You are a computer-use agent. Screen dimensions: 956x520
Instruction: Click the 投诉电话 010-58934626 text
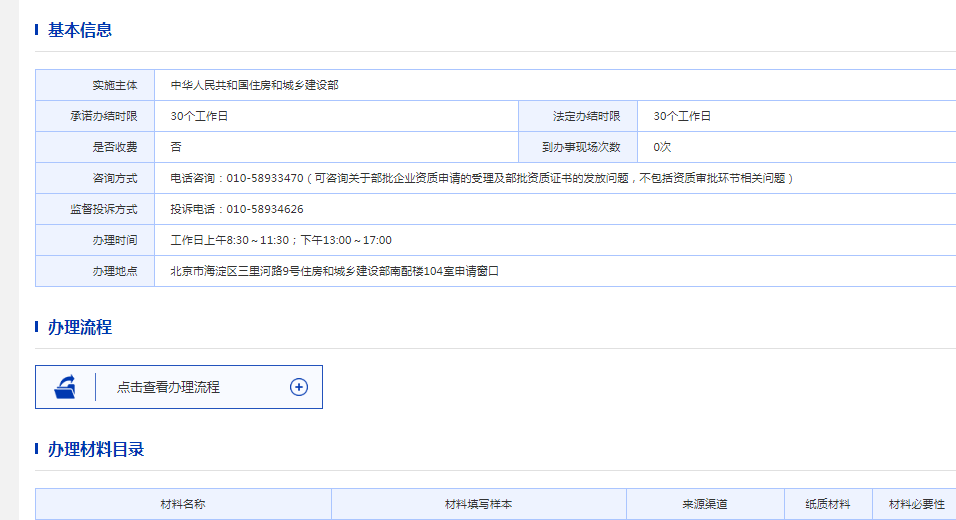click(237, 209)
